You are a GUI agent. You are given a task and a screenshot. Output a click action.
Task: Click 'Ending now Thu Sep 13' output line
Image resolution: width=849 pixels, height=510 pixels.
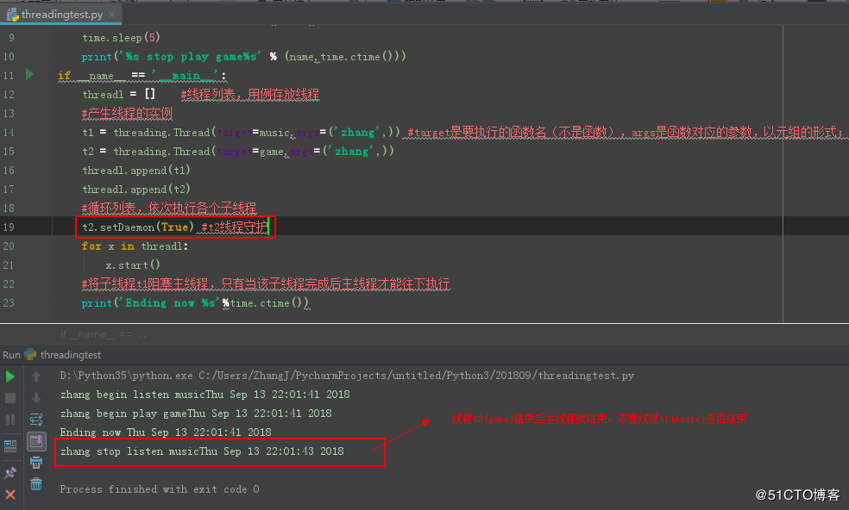[165, 432]
